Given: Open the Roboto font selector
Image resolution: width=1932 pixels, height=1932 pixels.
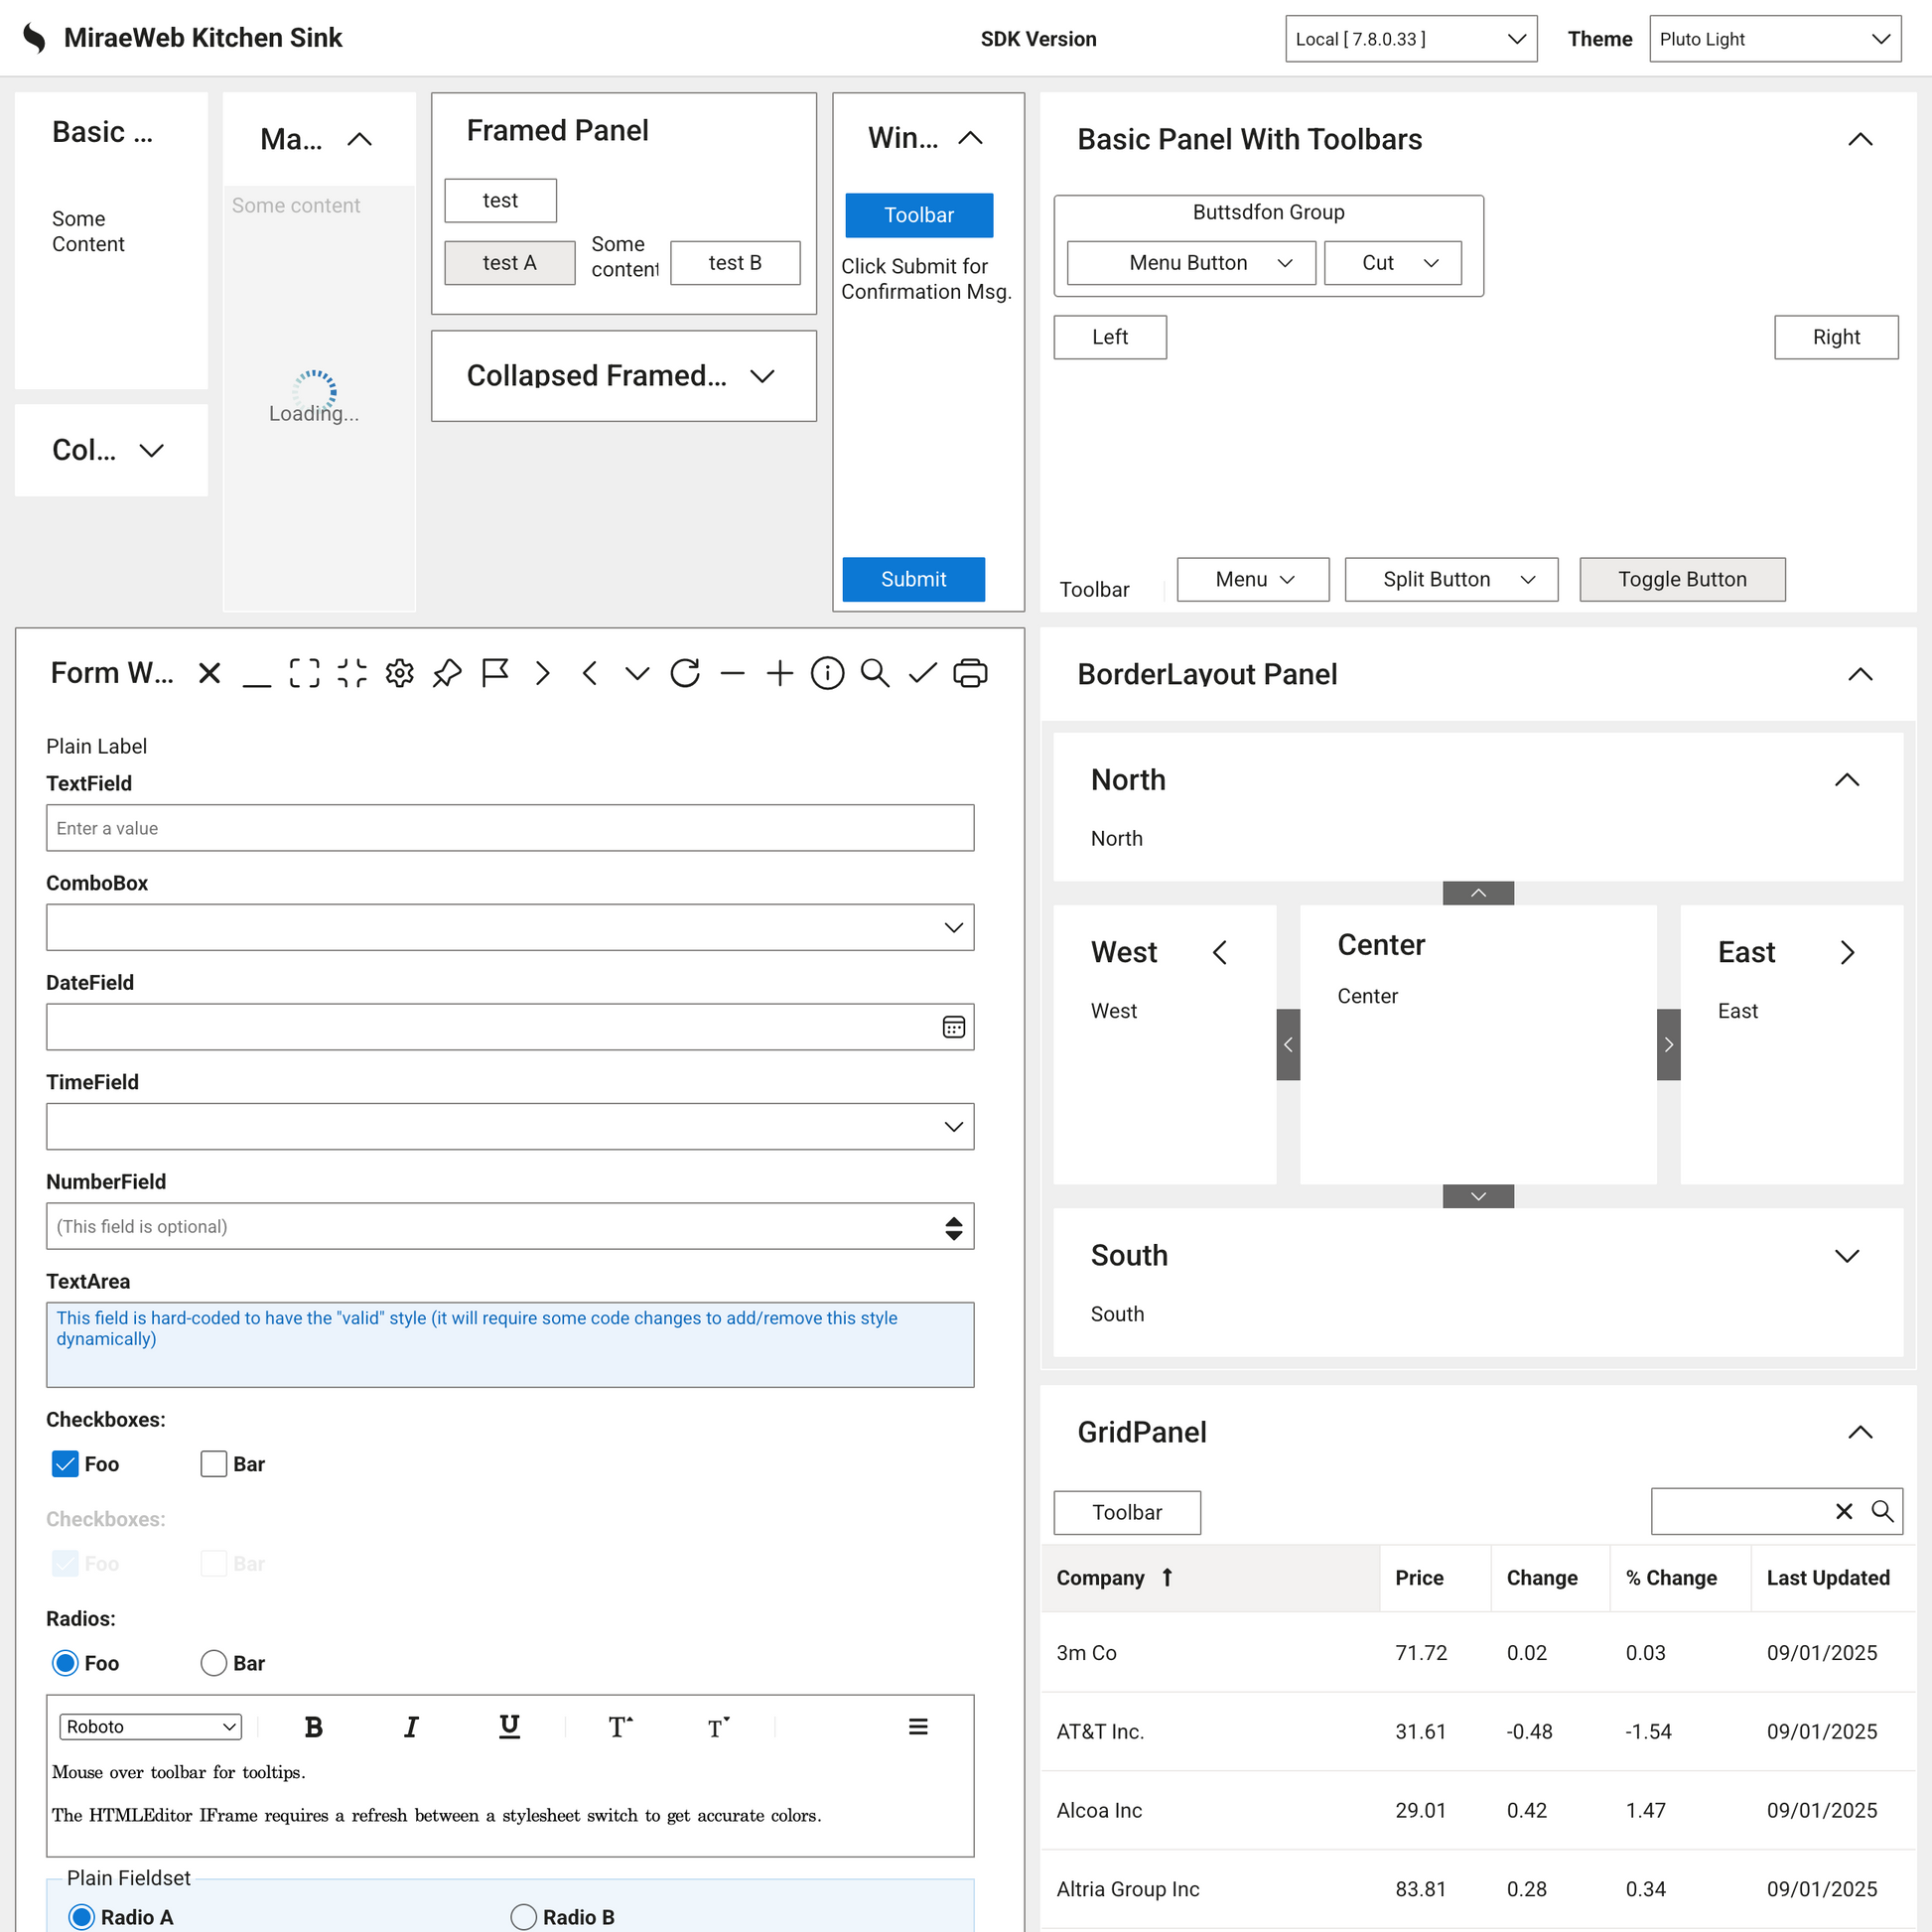Looking at the screenshot, I should [x=151, y=1726].
